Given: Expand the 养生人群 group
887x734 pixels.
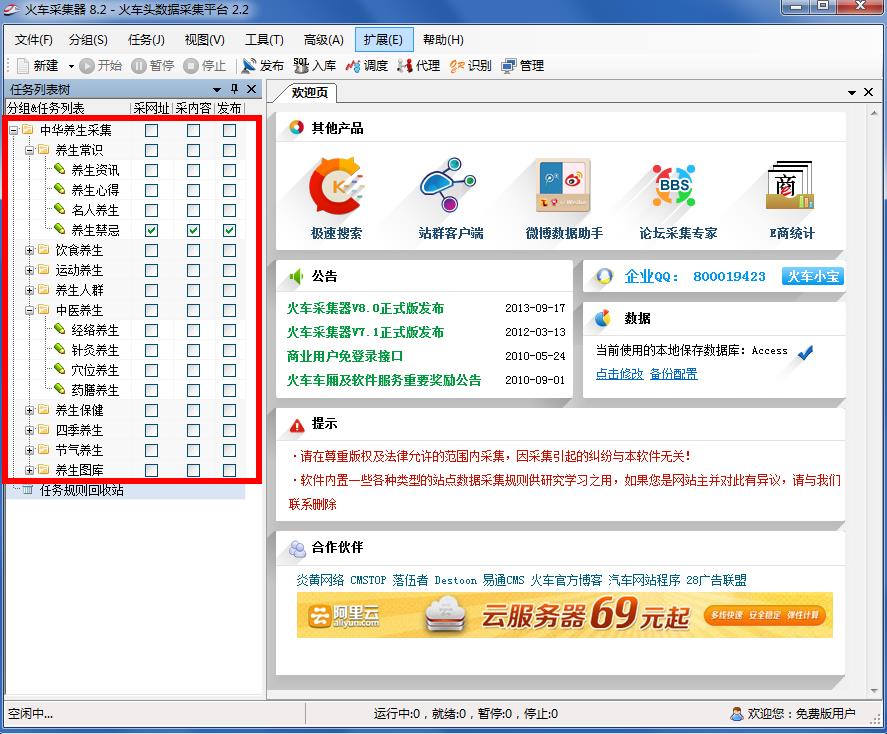Looking at the screenshot, I should [29, 291].
